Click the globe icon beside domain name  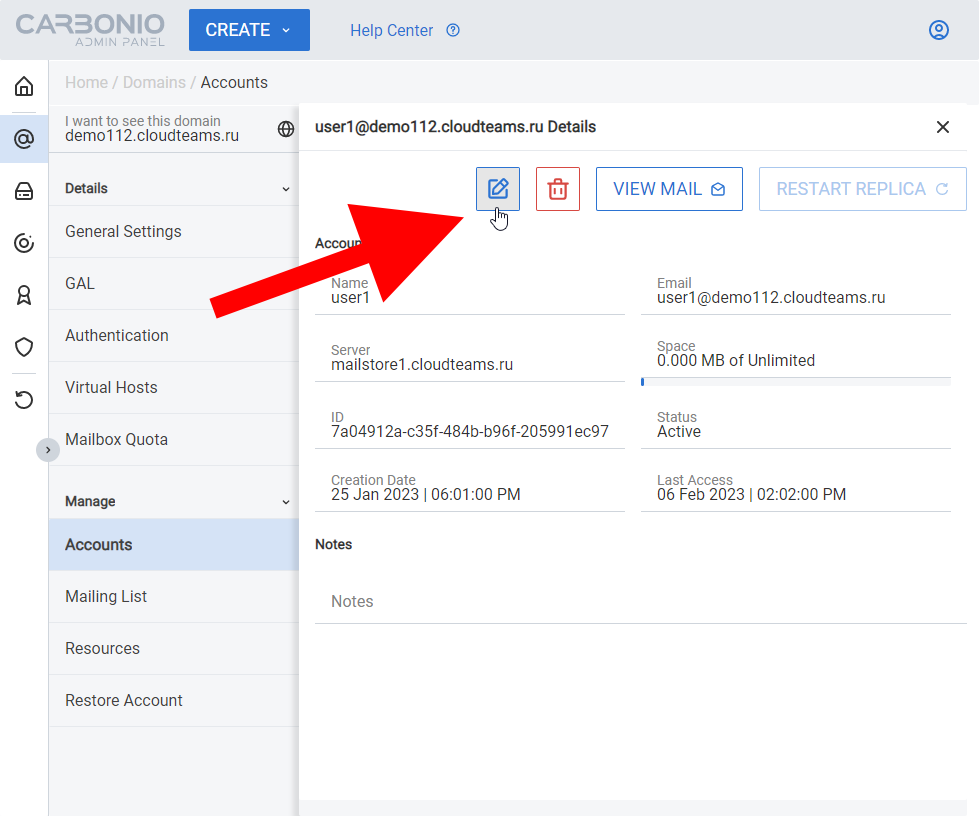[x=286, y=129]
